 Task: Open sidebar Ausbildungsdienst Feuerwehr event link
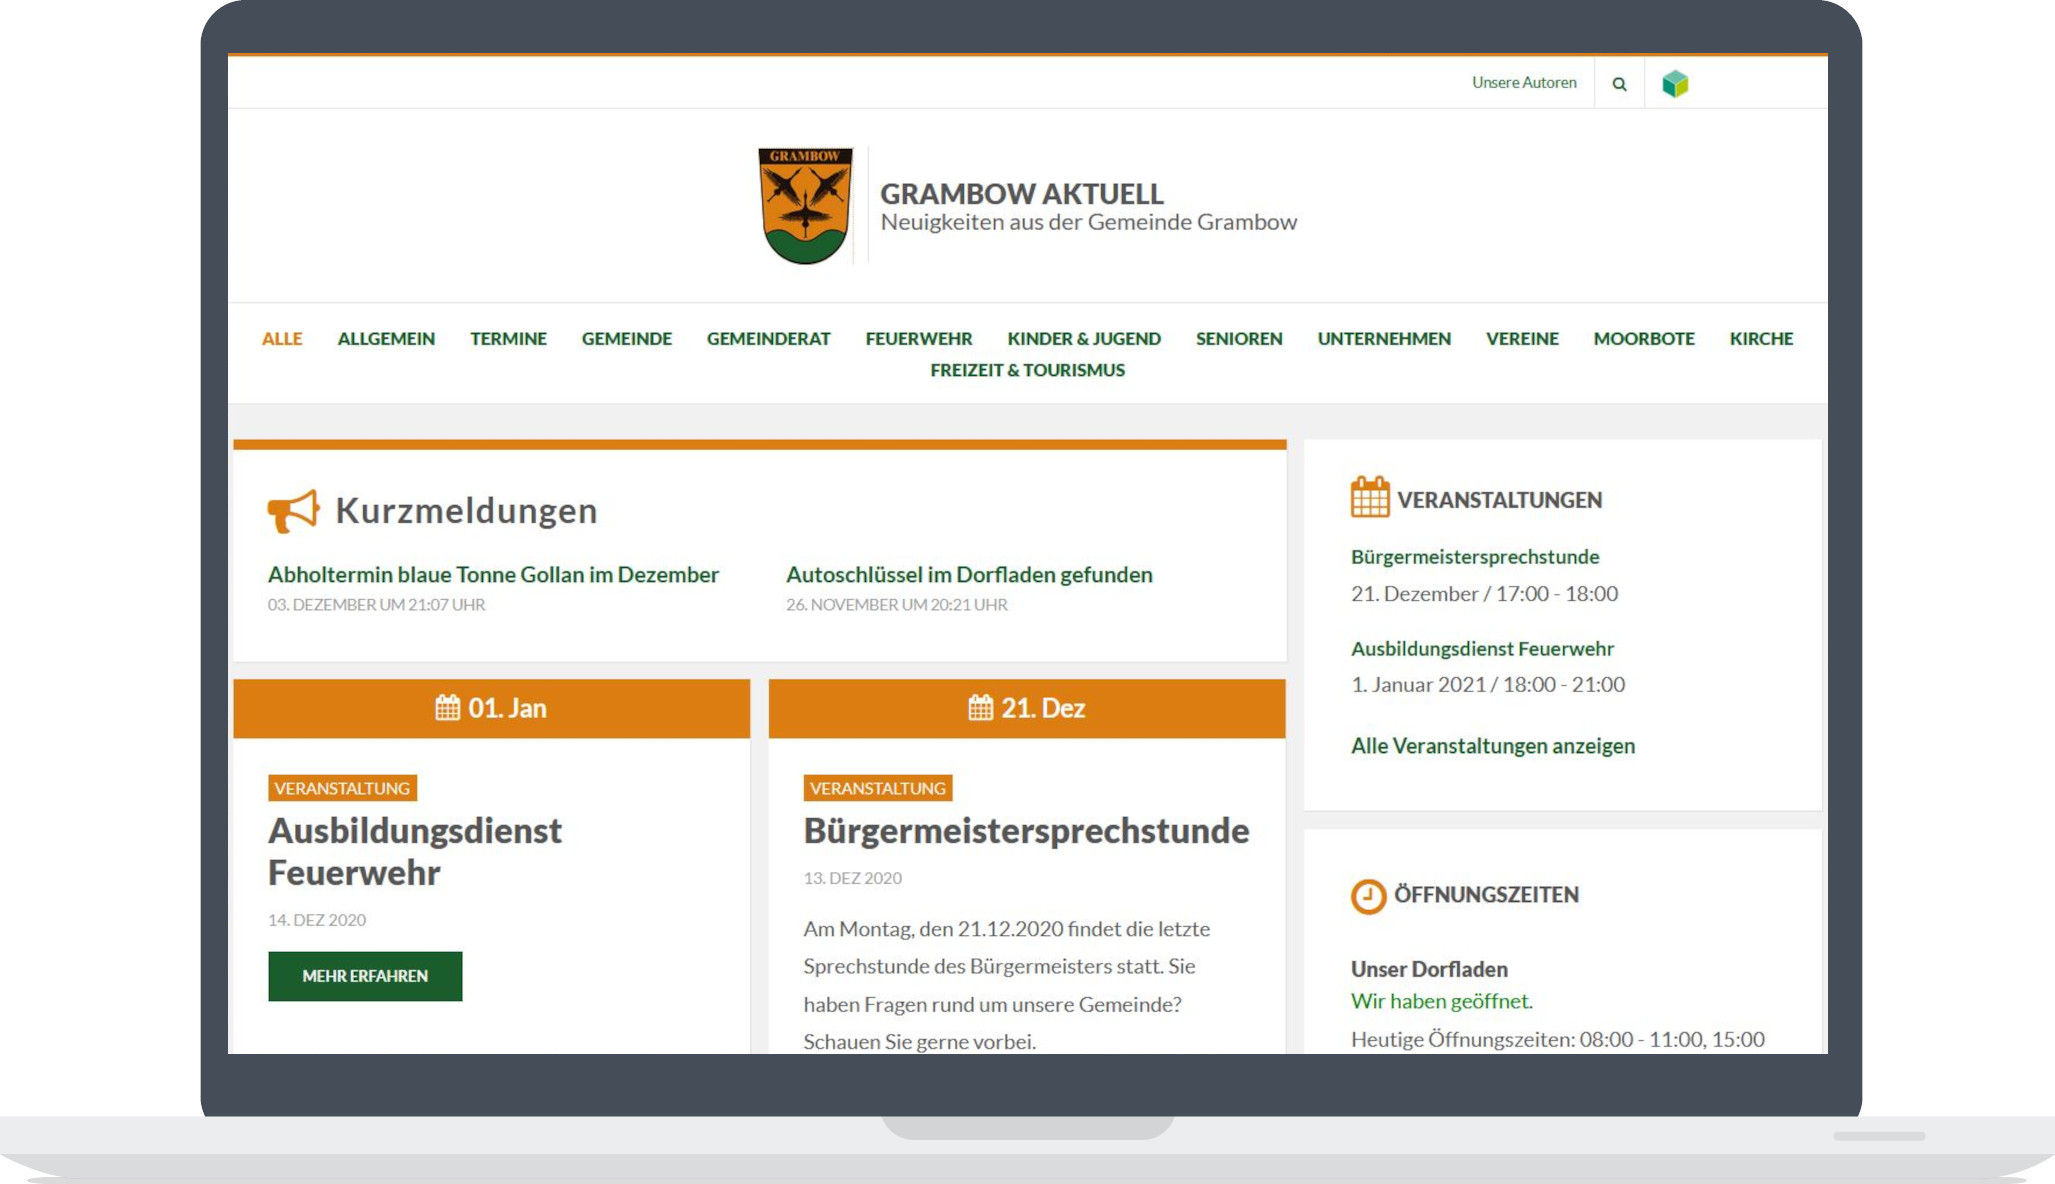[1482, 649]
